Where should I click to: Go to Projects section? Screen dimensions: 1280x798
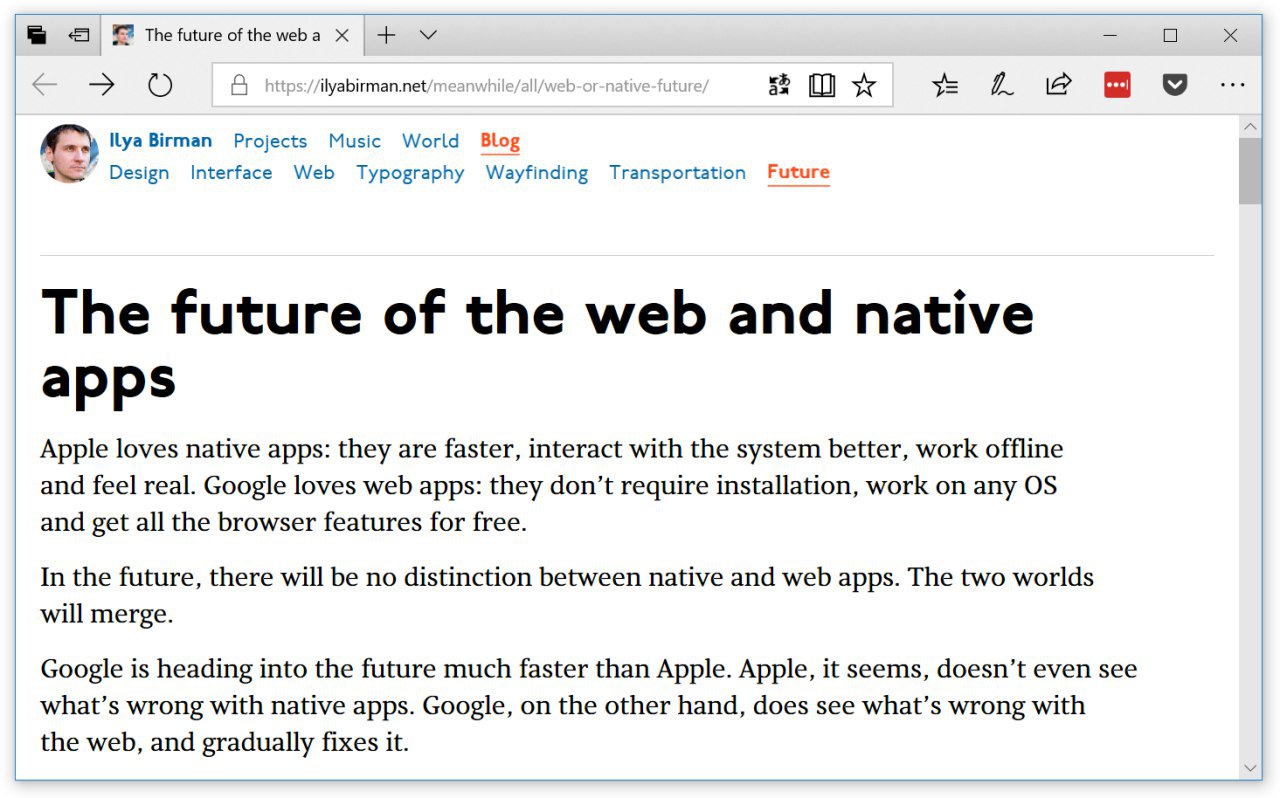270,141
